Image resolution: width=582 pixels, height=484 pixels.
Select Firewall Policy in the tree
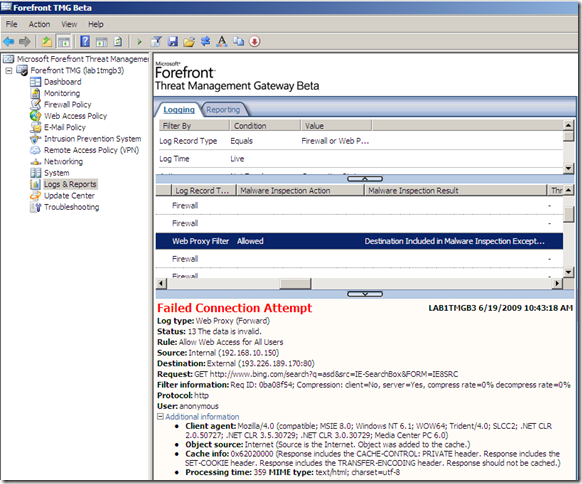pyautogui.click(x=68, y=105)
